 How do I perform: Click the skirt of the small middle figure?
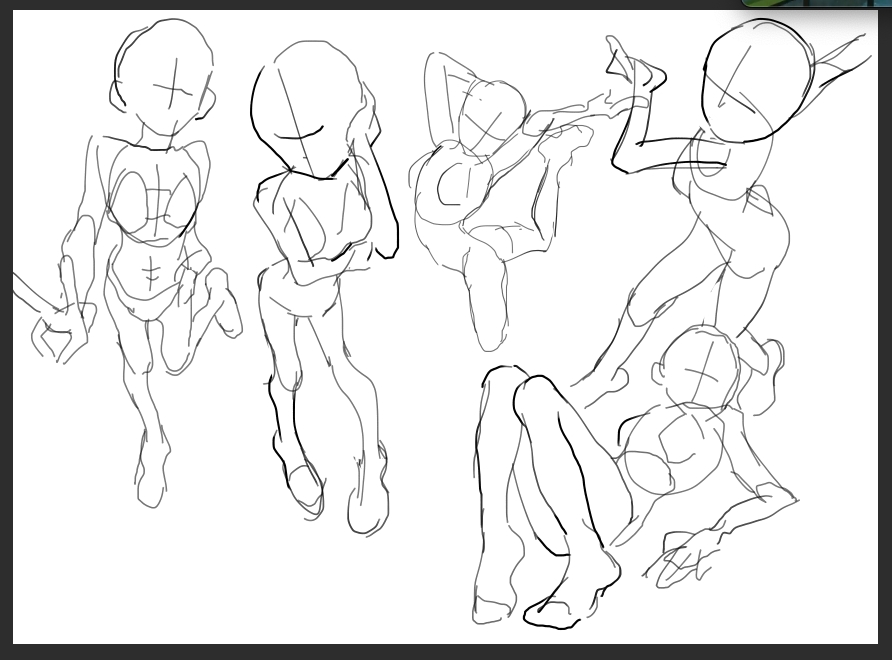tap(515, 215)
